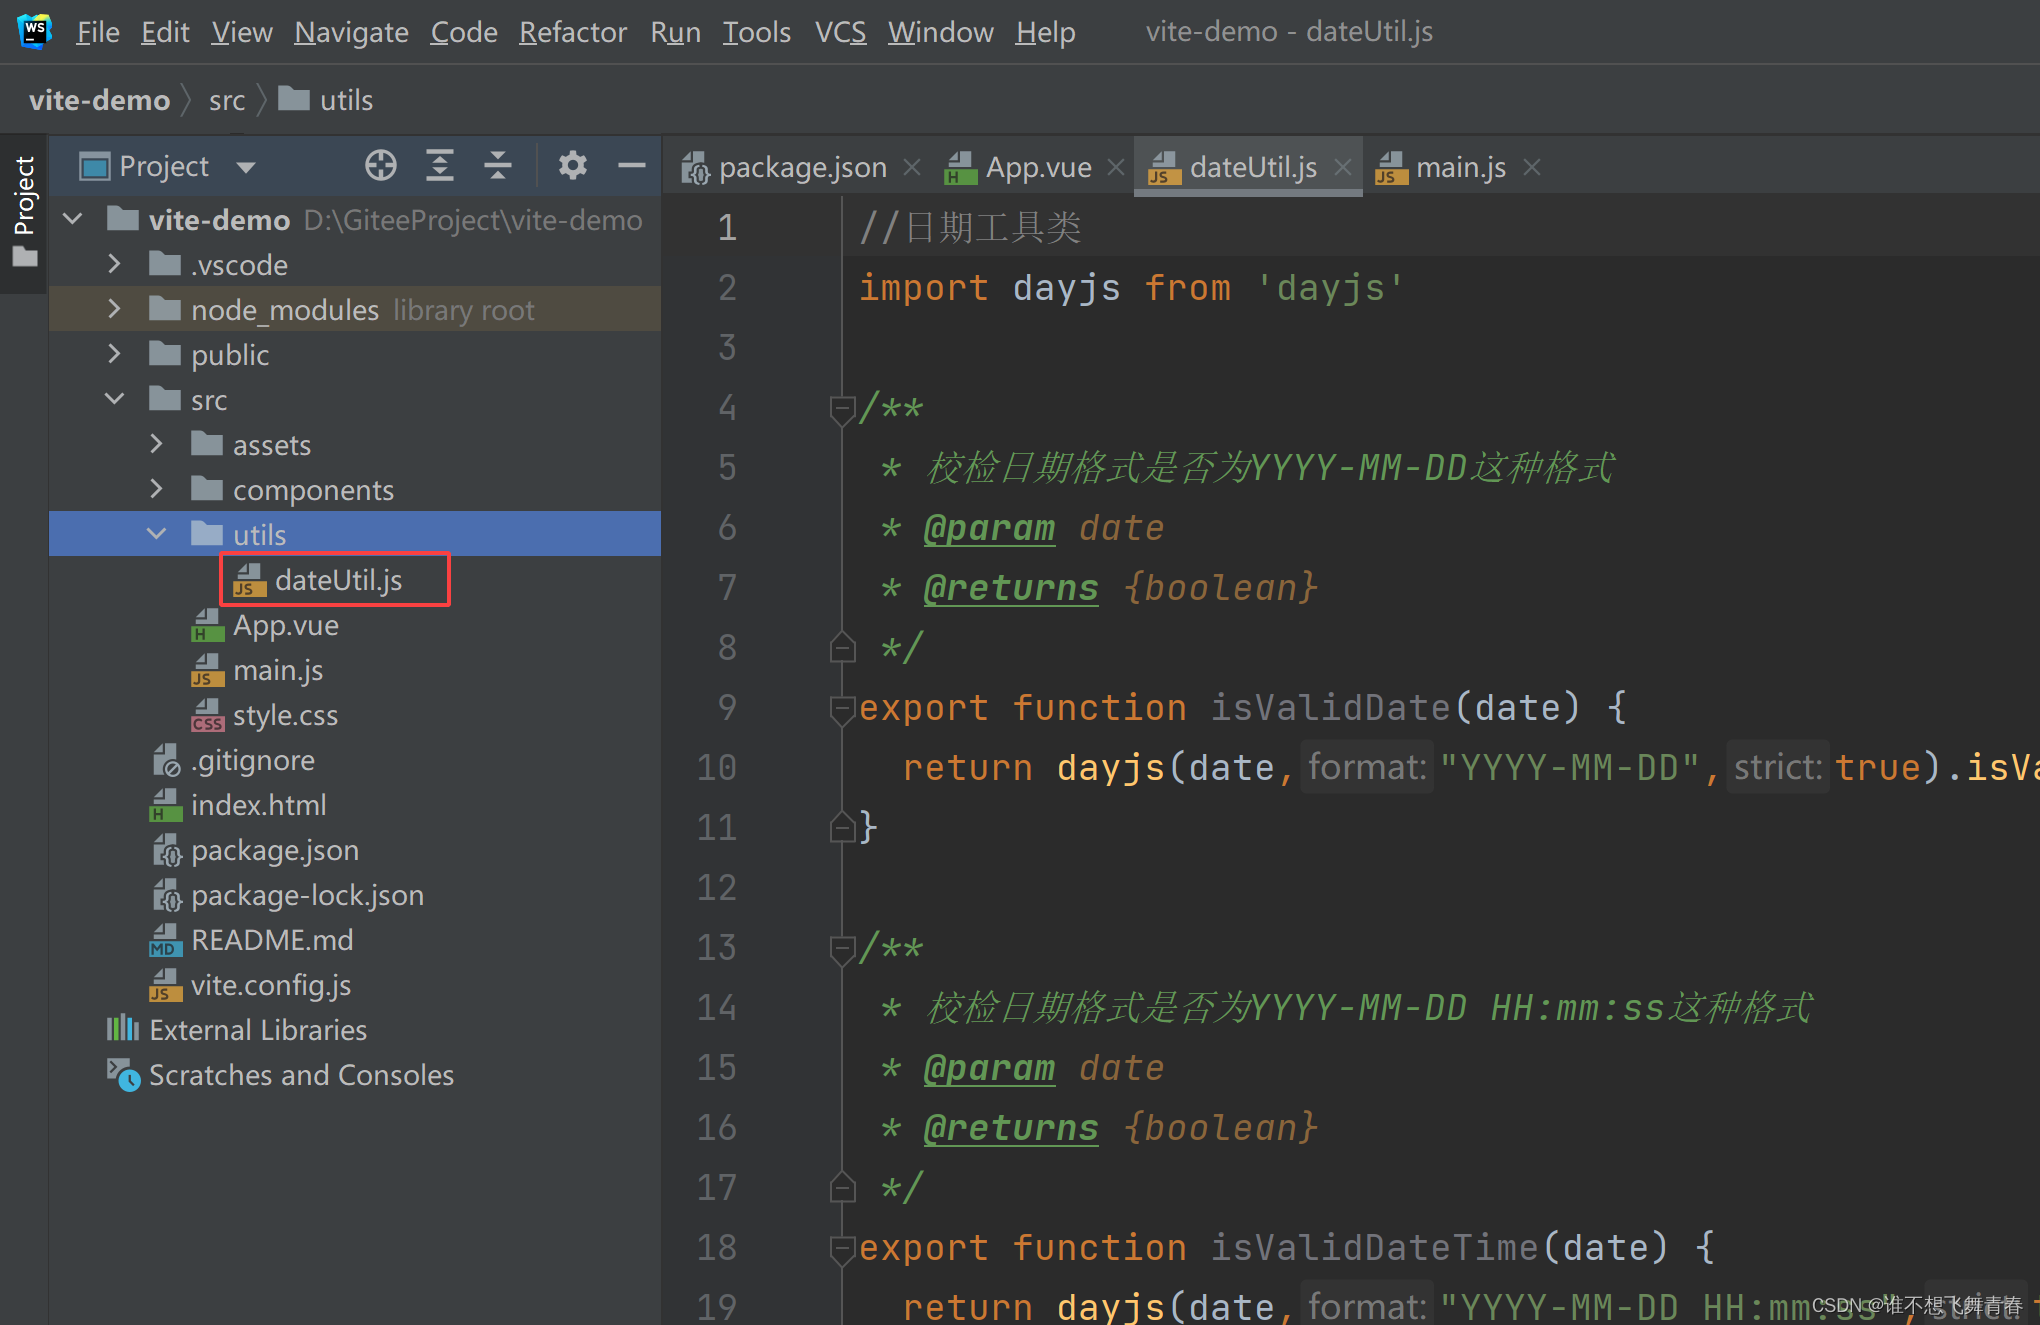Close the main.js tab
The width and height of the screenshot is (2040, 1325).
point(1532,167)
